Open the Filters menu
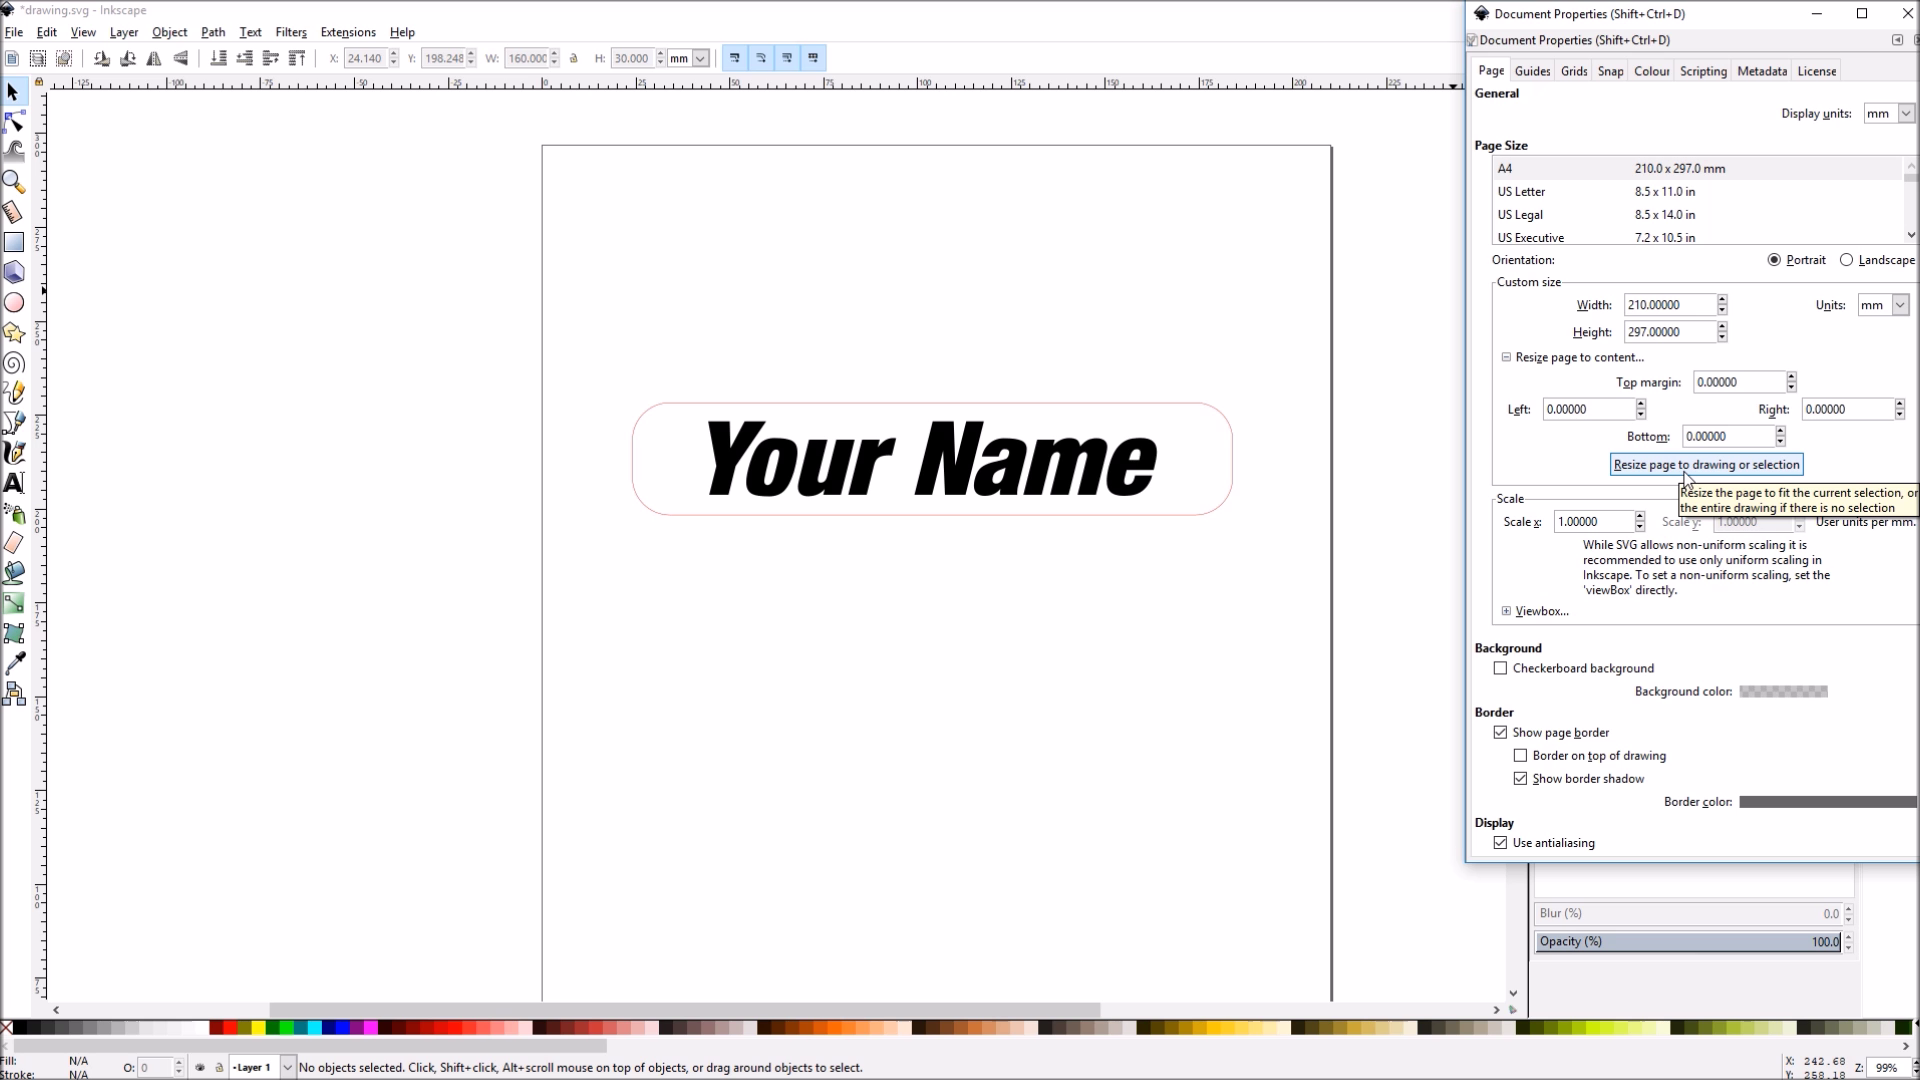Screen dimensions: 1920x1080 (291, 32)
